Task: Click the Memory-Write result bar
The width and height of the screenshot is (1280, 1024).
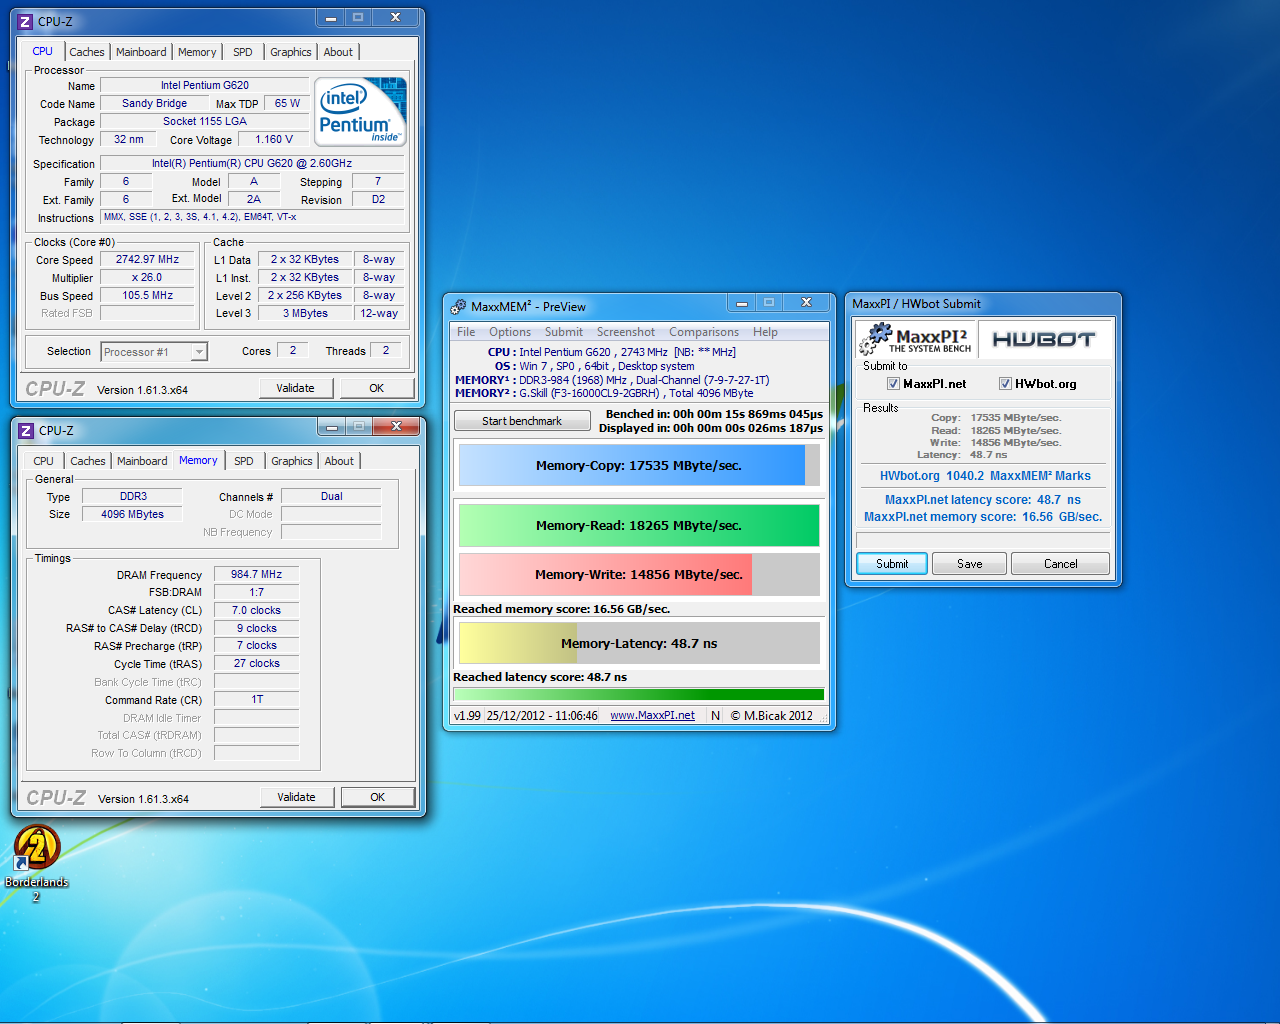Action: coord(639,574)
